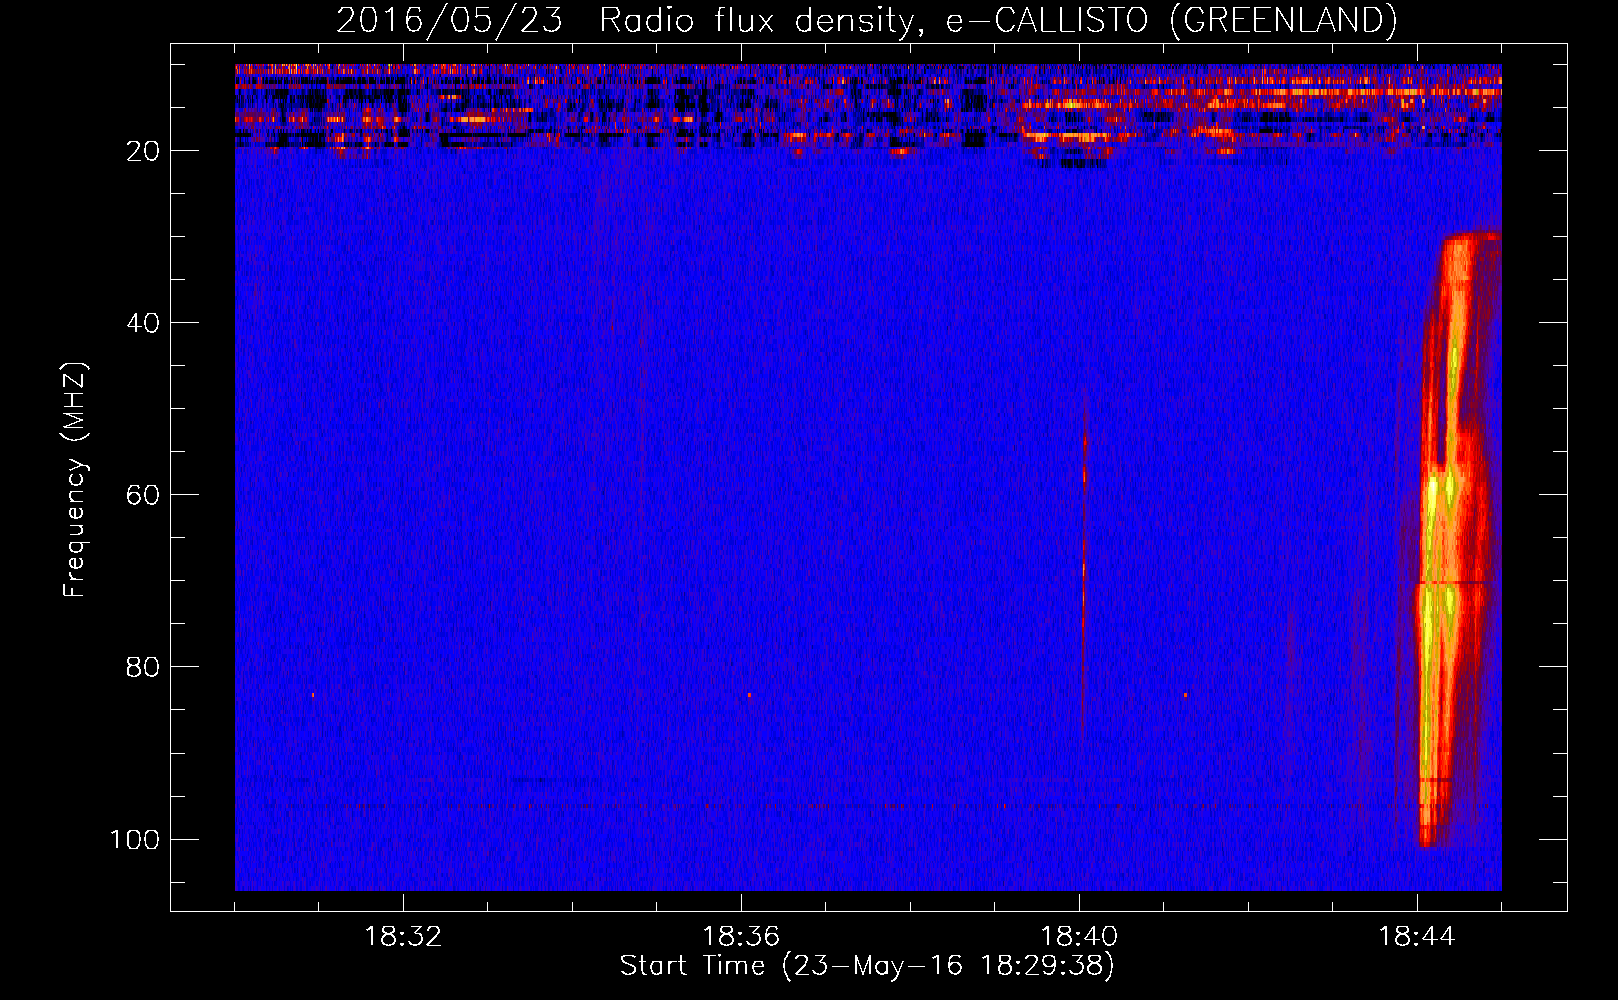This screenshot has height=1000, width=1618.
Task: Click the 80 MHz frequency tick label
Action: point(143,667)
